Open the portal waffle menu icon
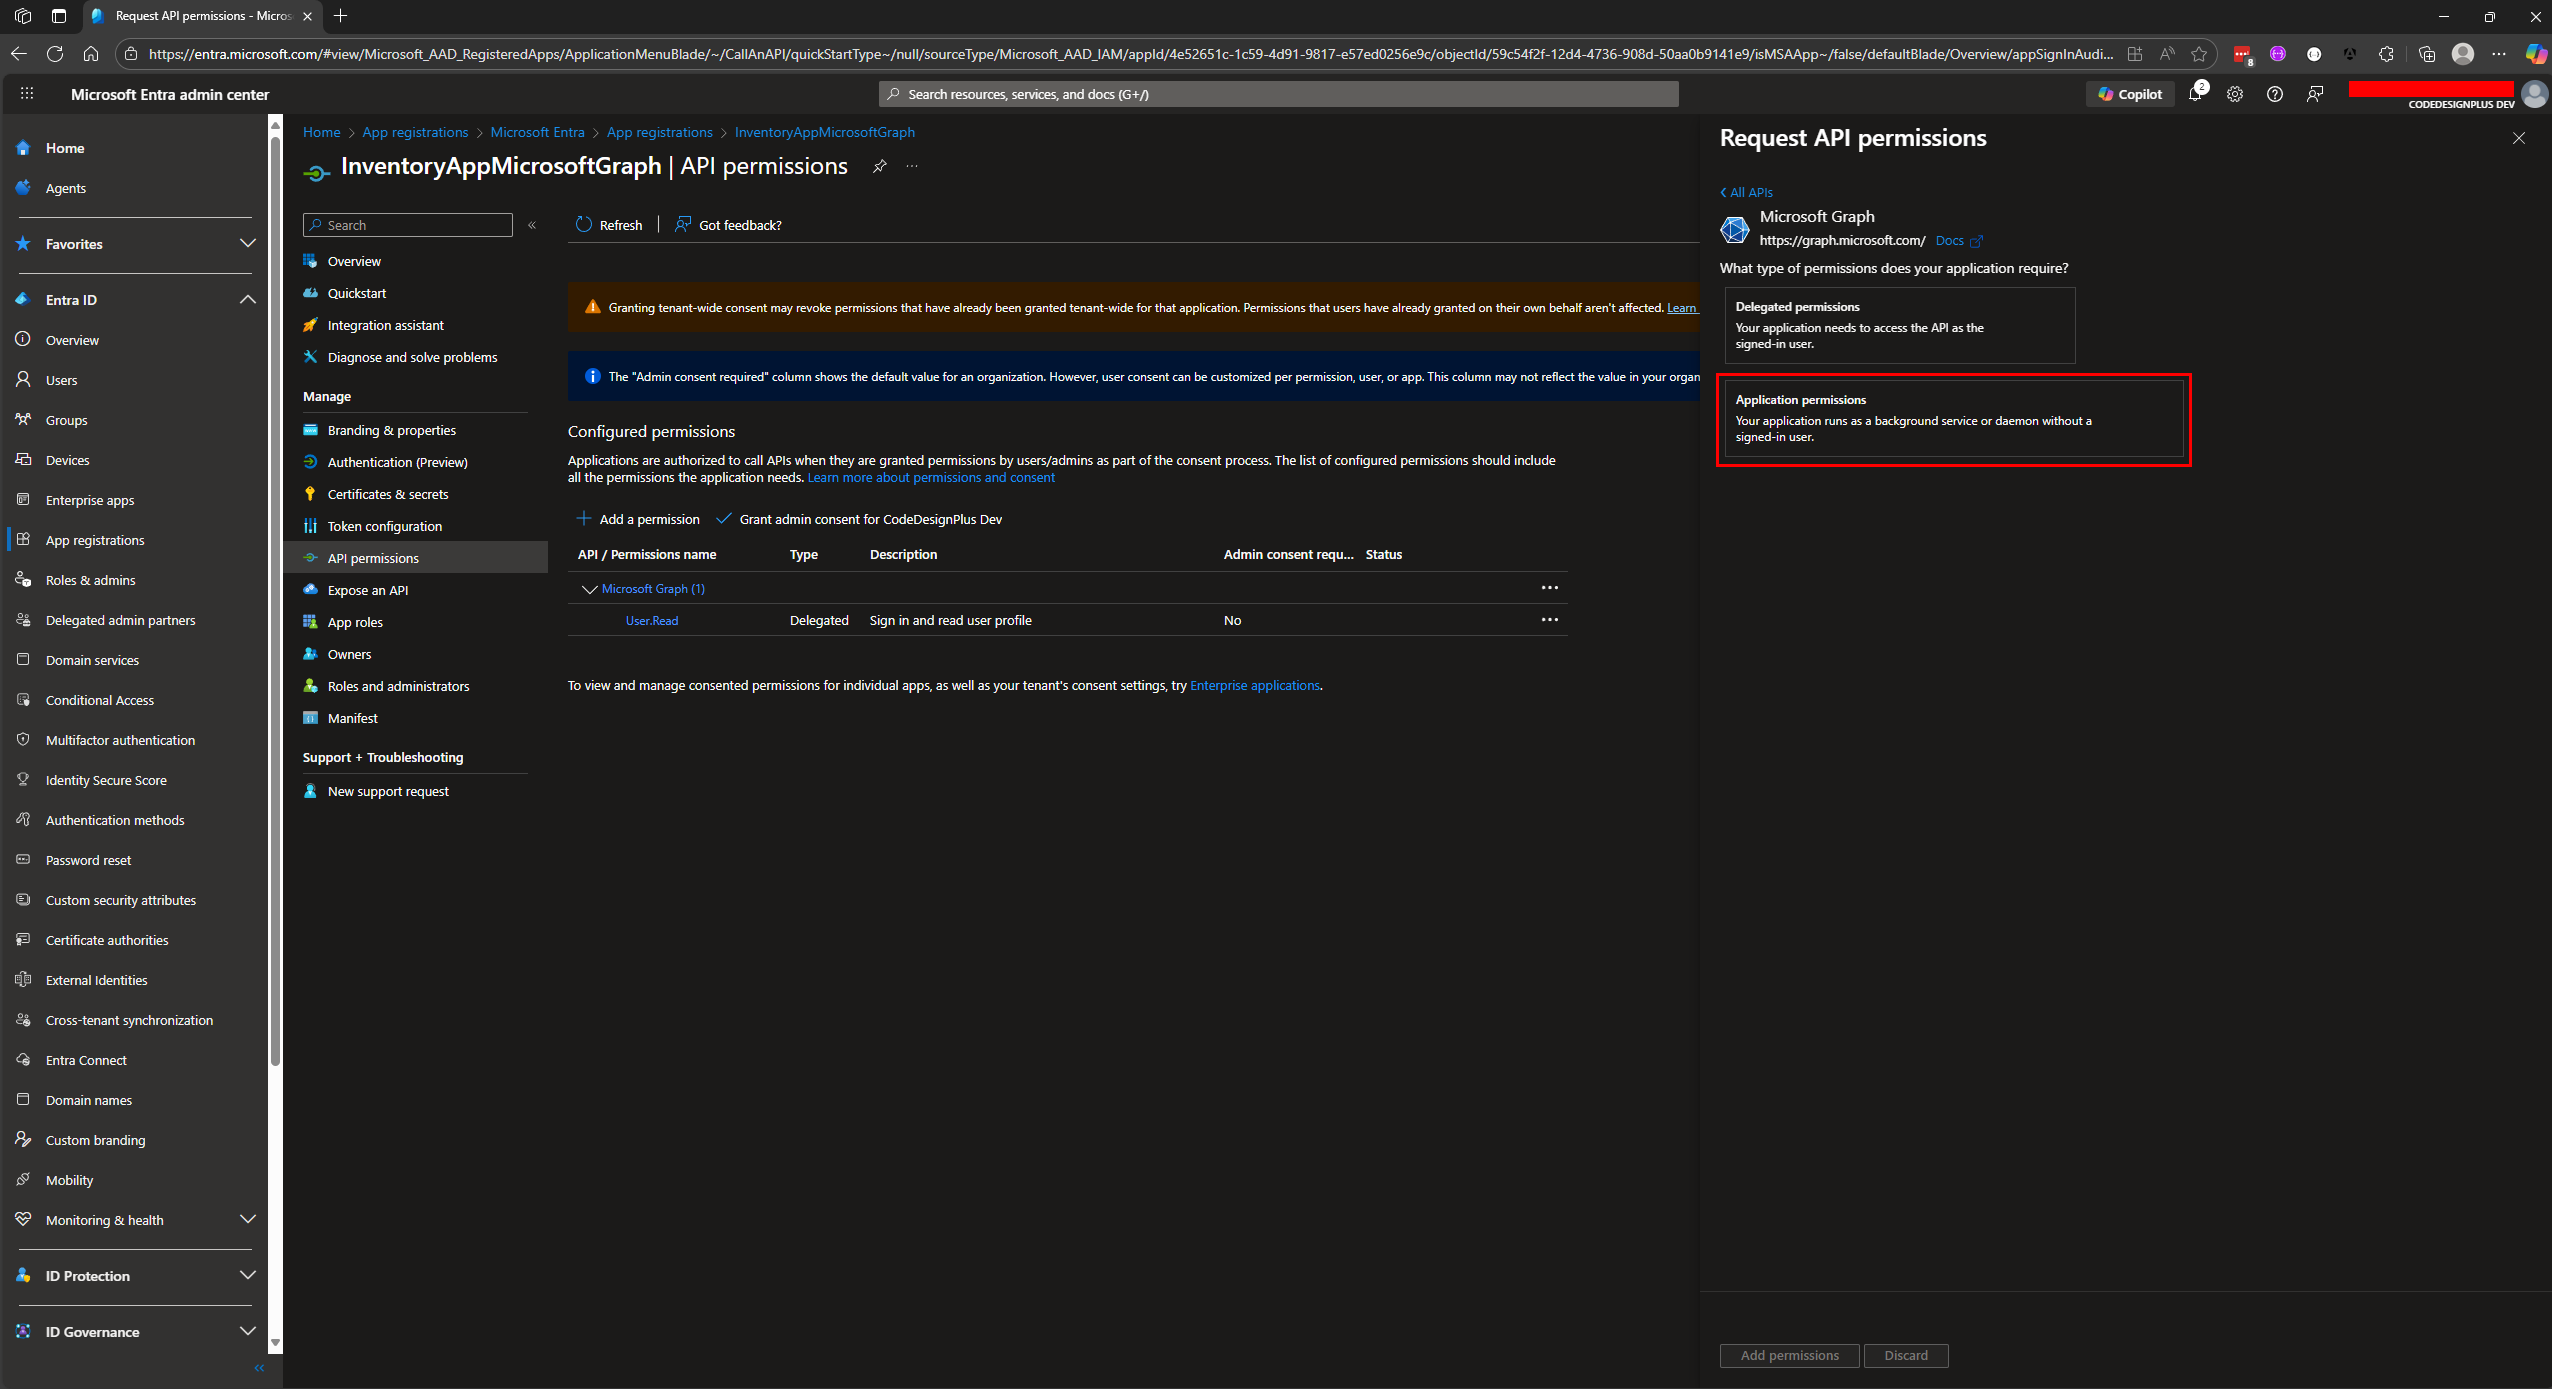The height and width of the screenshot is (1389, 2552). [27, 94]
